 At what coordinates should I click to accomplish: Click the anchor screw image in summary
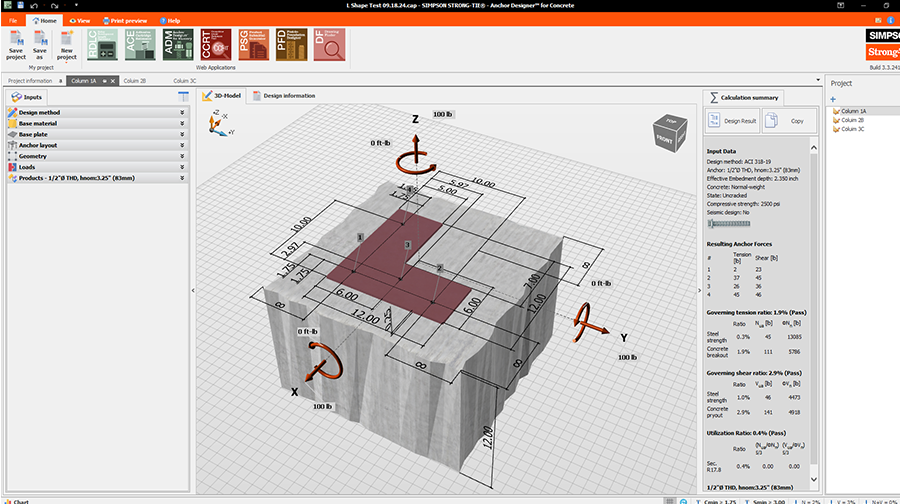(729, 223)
